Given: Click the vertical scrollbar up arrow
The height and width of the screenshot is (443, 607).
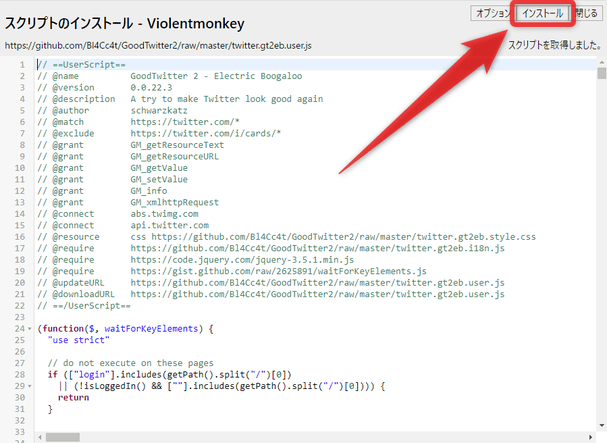Looking at the screenshot, I should pyautogui.click(x=602, y=62).
